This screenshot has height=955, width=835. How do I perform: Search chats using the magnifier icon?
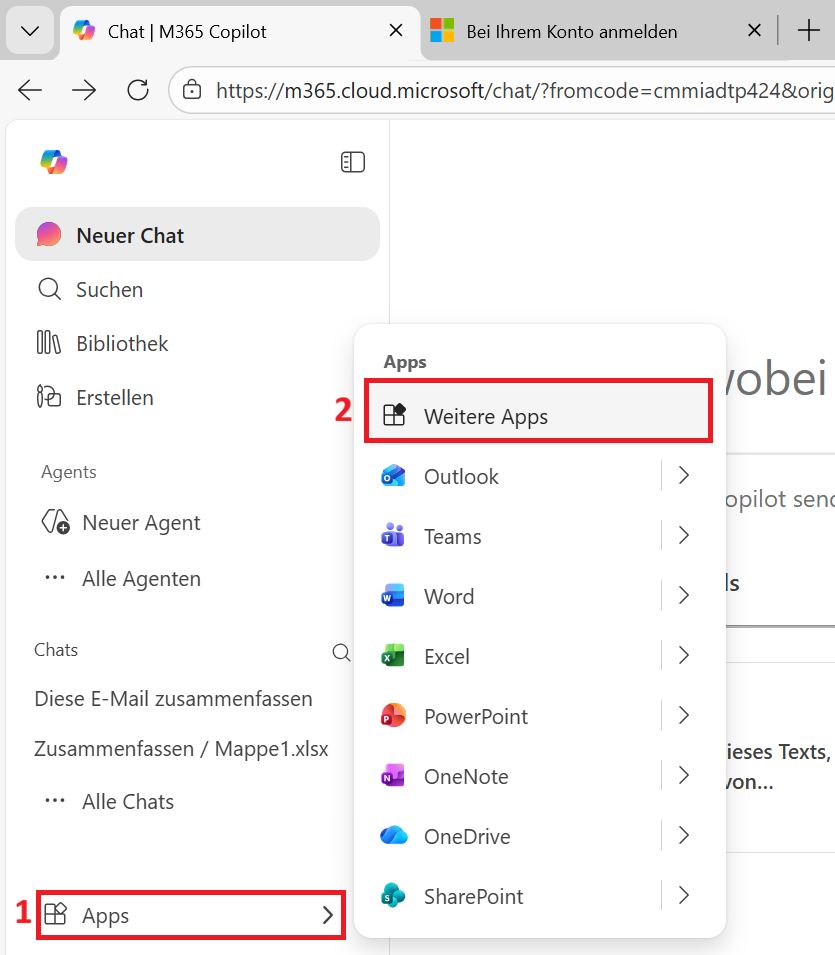pyautogui.click(x=341, y=653)
